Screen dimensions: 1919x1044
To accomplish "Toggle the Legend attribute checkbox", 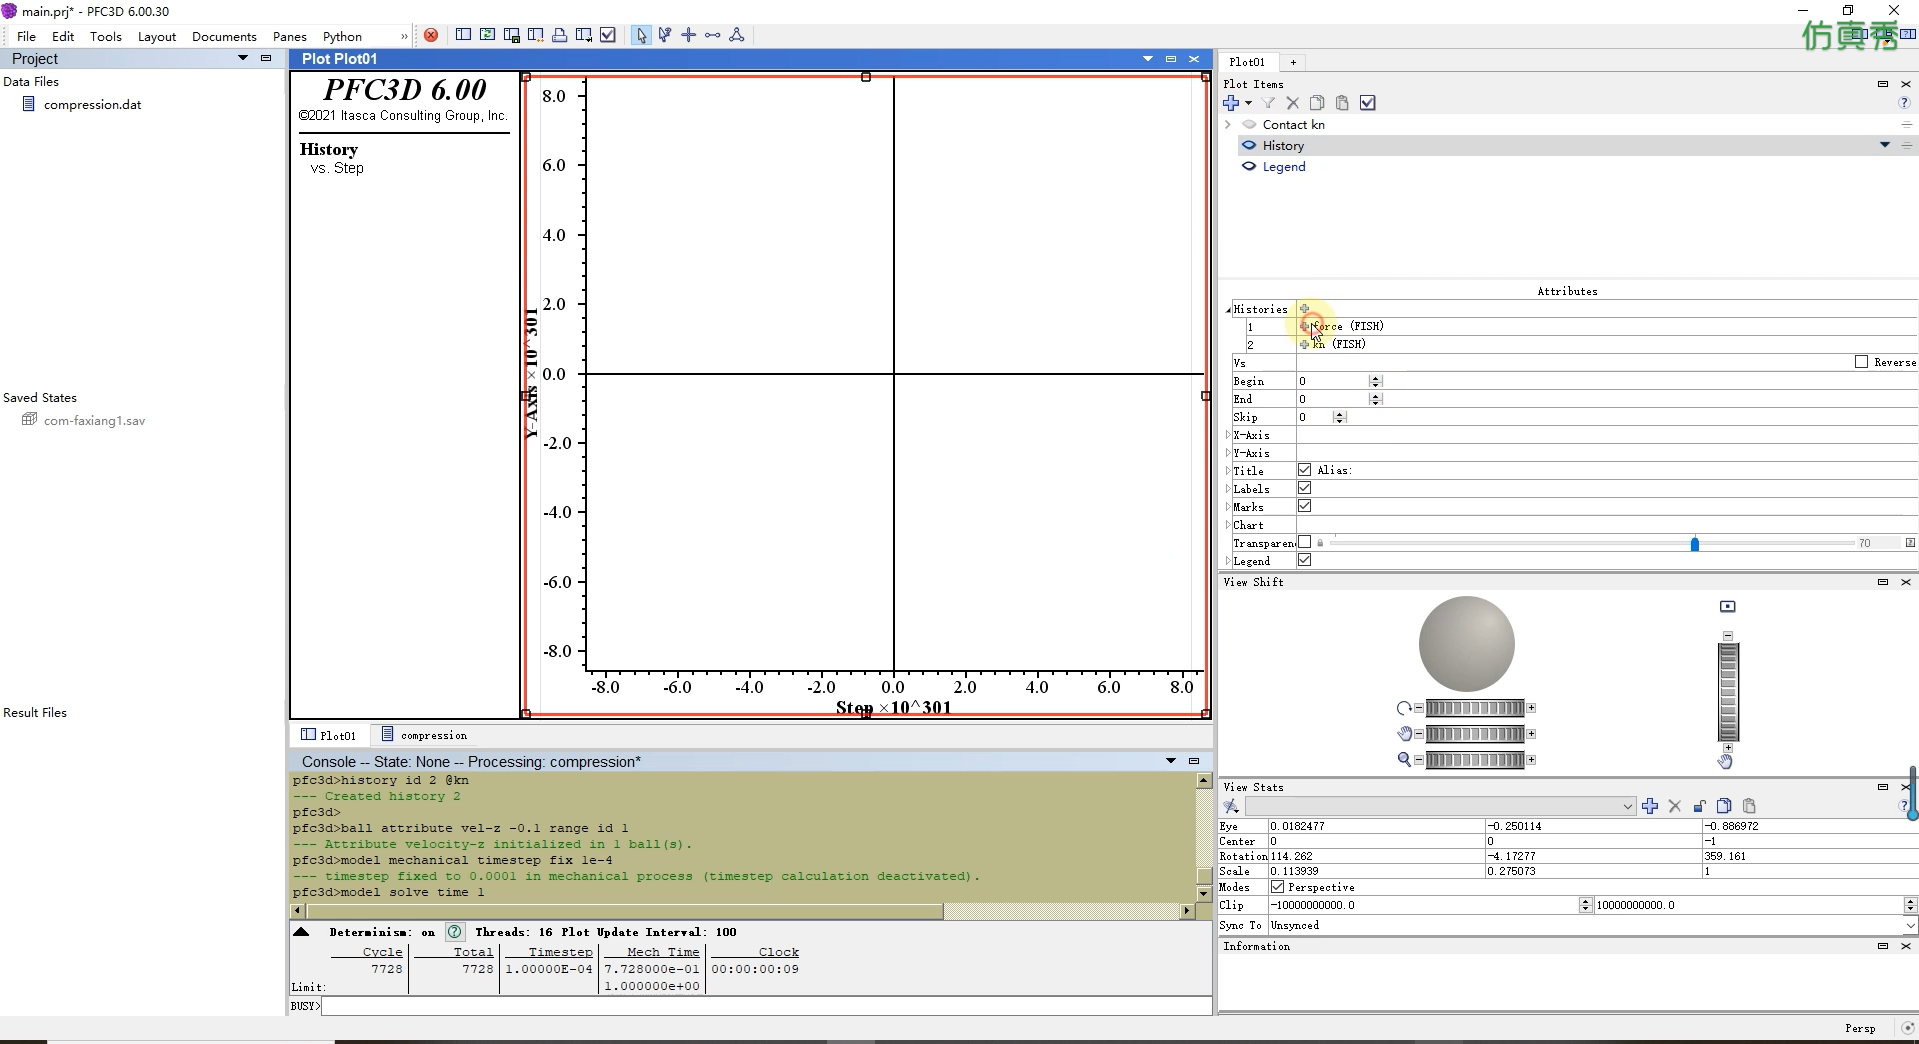I will (x=1304, y=560).
